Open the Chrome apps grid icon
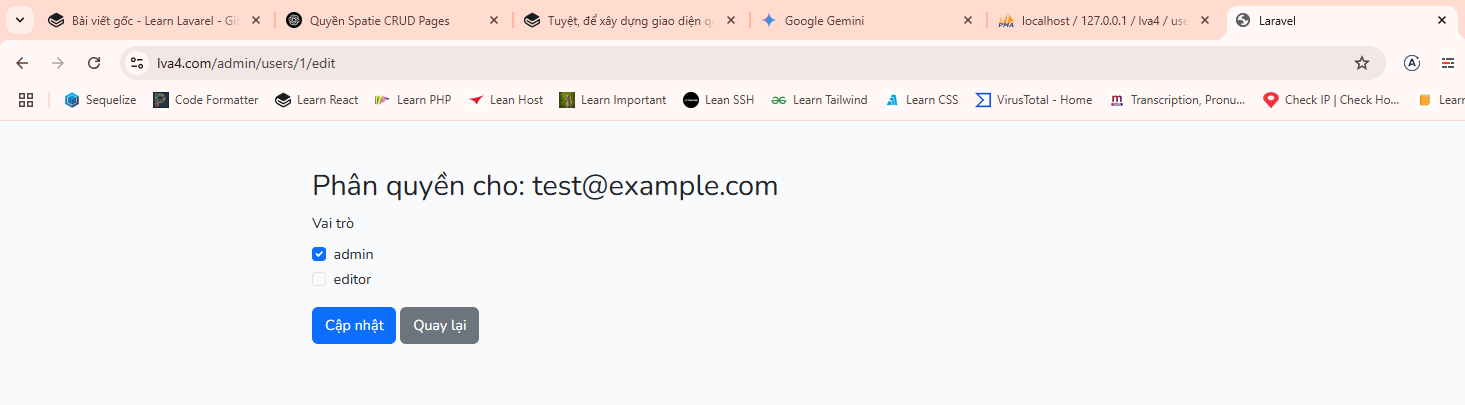The image size is (1465, 405). 26,100
